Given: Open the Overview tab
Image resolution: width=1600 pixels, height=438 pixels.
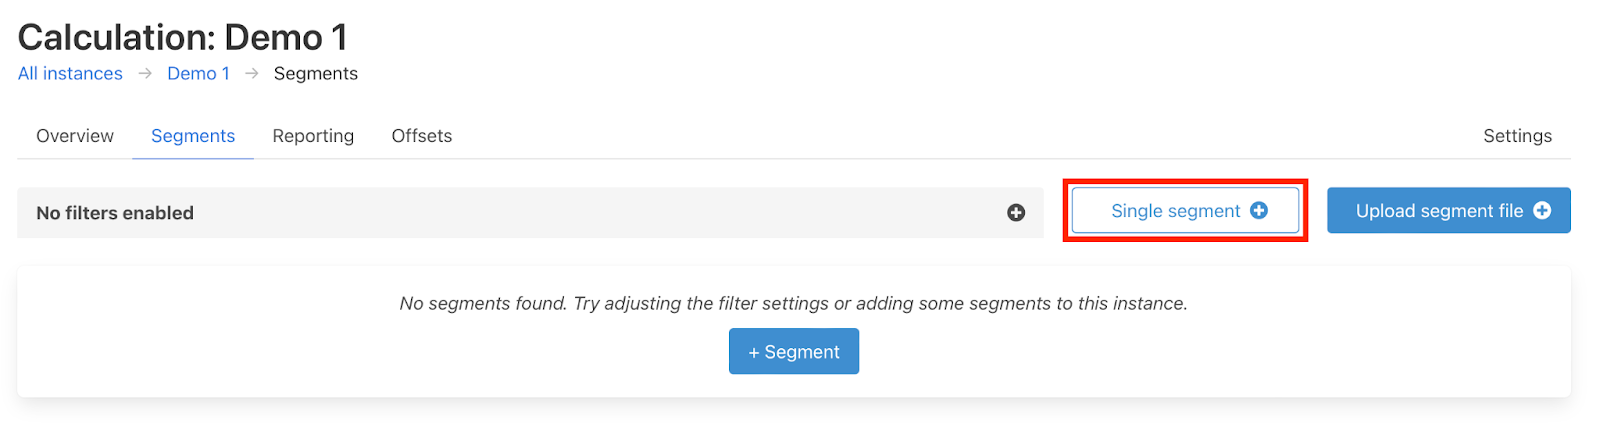Looking at the screenshot, I should (x=75, y=136).
